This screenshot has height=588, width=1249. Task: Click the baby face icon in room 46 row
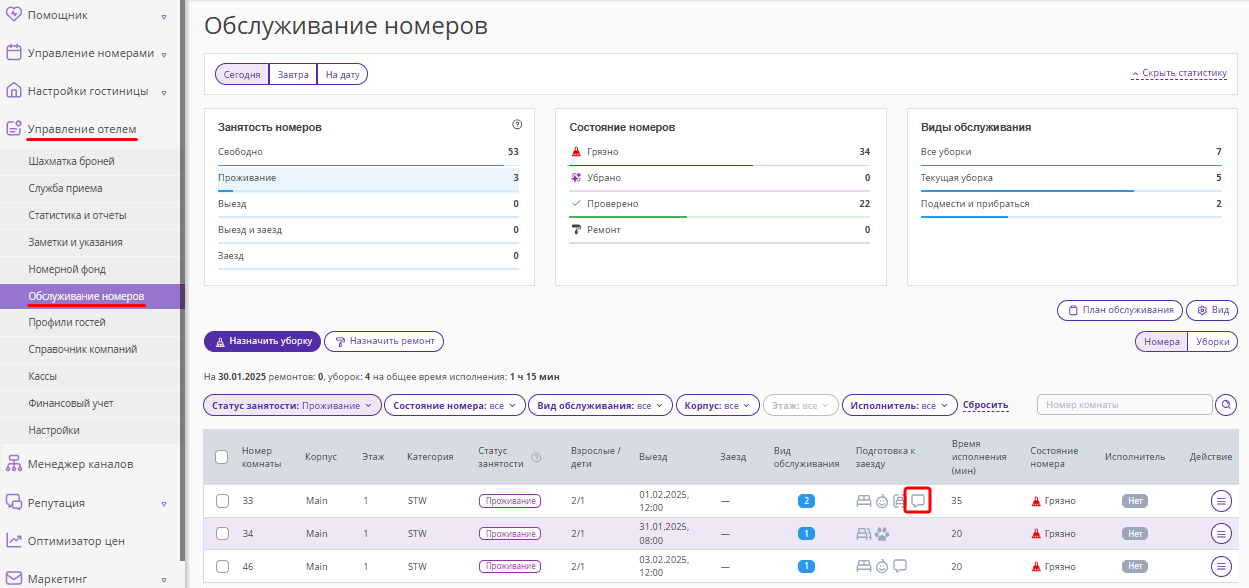pos(882,565)
